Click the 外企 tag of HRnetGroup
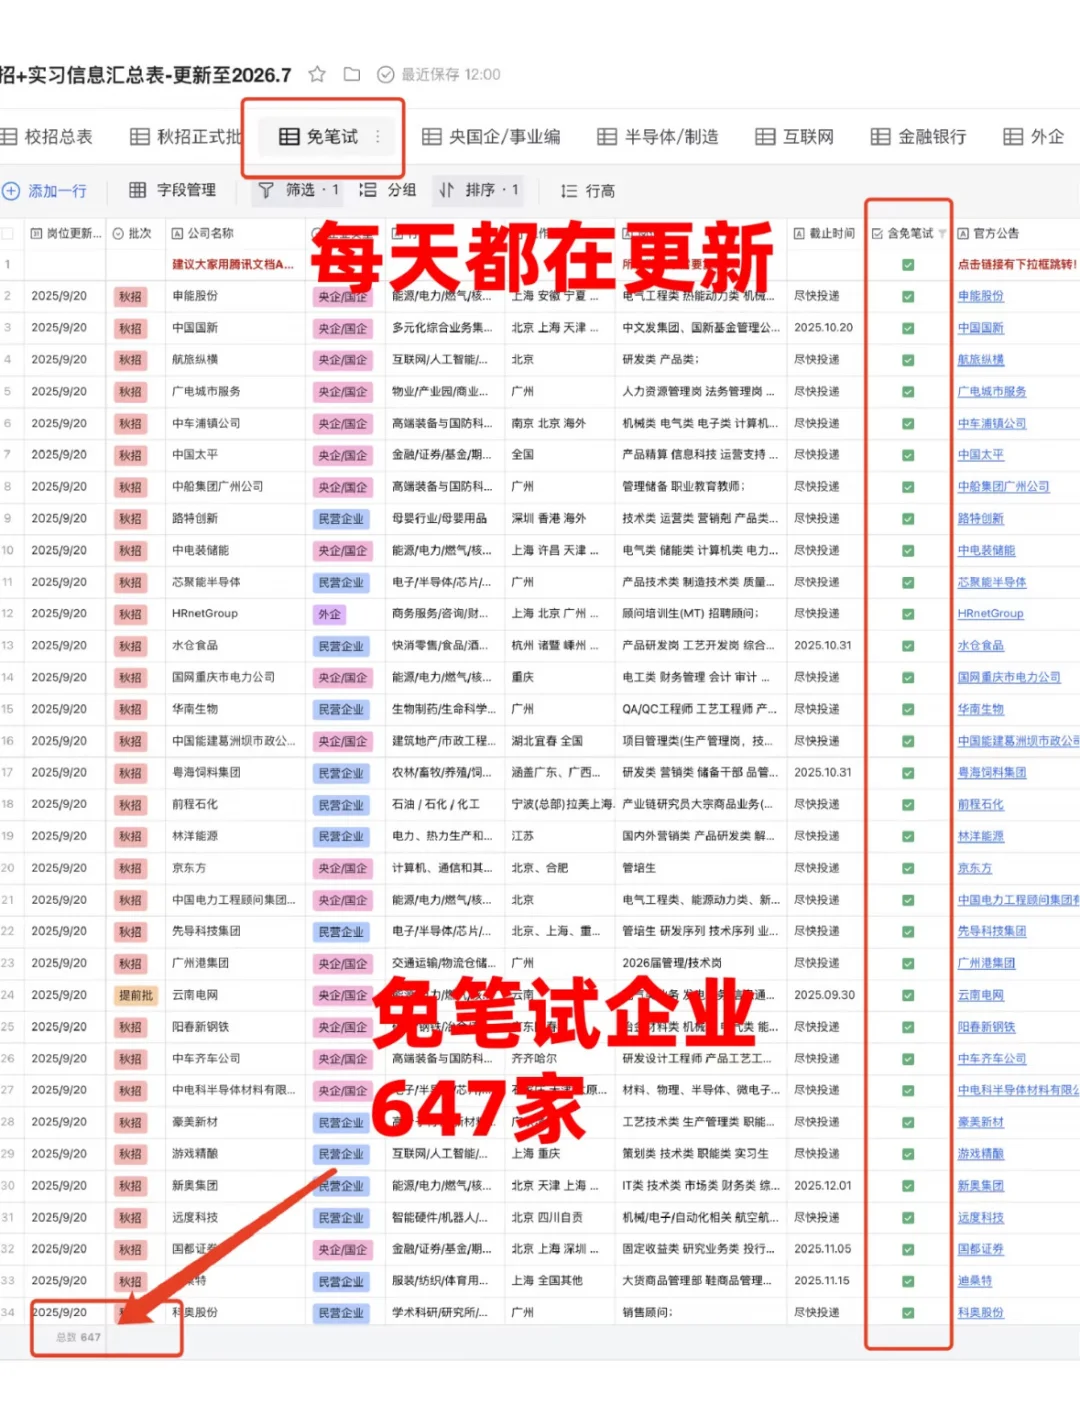The width and height of the screenshot is (1080, 1414). pos(329,614)
